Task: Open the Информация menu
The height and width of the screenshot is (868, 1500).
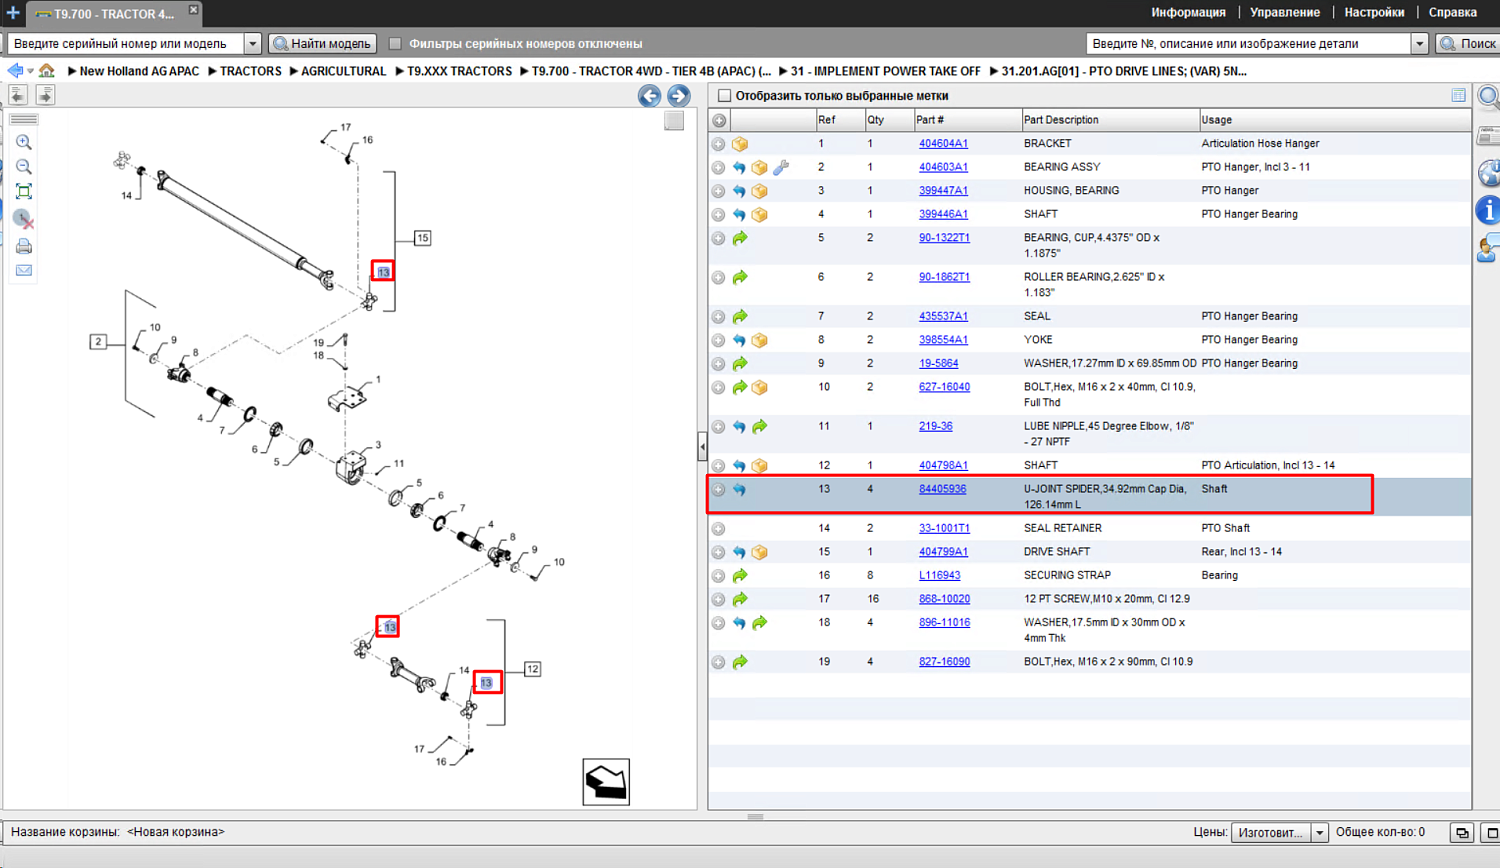Action: tap(1188, 13)
